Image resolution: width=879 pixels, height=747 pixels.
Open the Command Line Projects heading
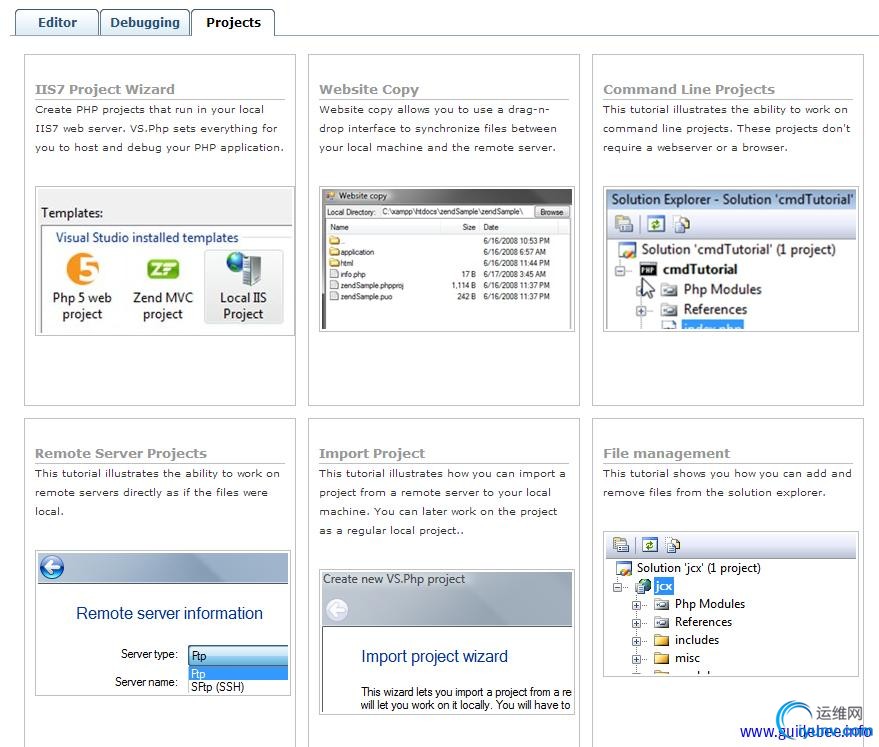[x=688, y=90]
